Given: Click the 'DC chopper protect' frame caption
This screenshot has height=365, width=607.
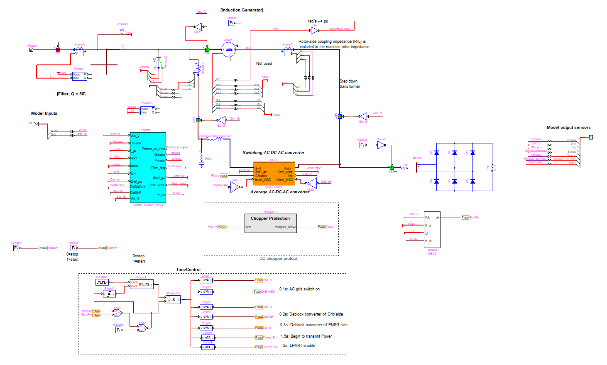Looking at the screenshot, I should [278, 259].
